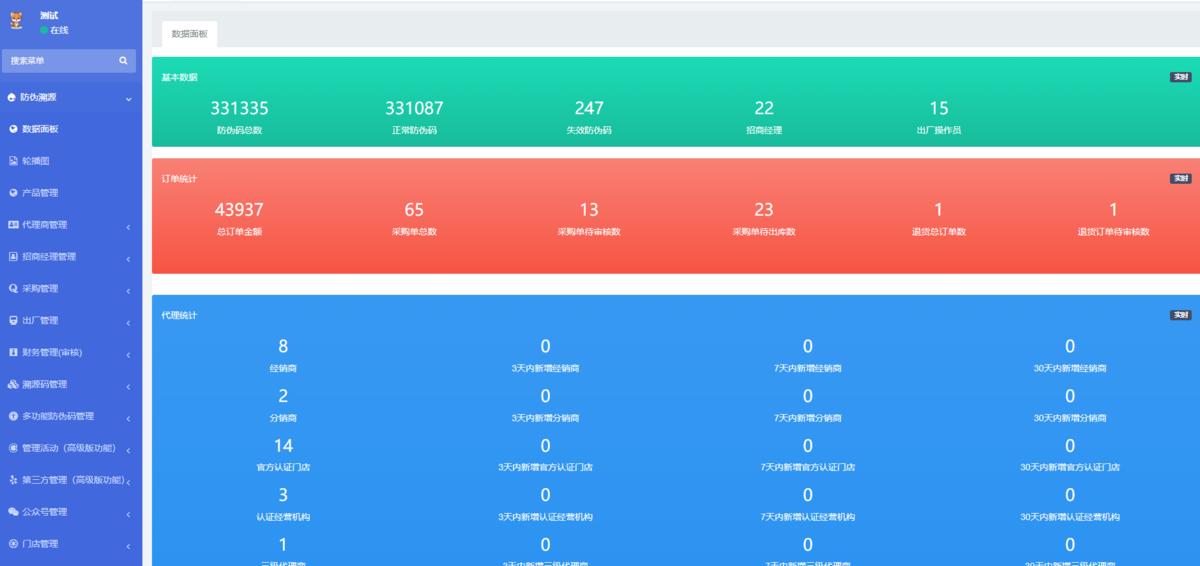Click the user avatar image
Screen dimensions: 1200x566
tap(16, 21)
